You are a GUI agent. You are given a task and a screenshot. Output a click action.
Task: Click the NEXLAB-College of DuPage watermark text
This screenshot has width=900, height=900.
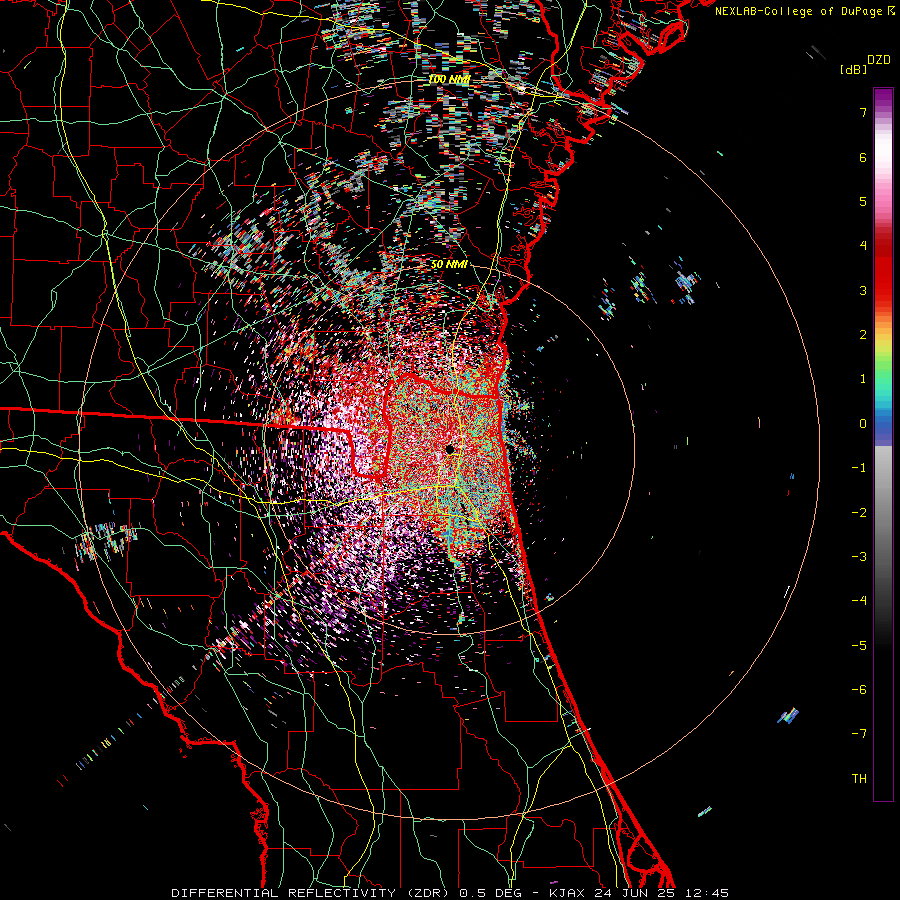click(798, 11)
